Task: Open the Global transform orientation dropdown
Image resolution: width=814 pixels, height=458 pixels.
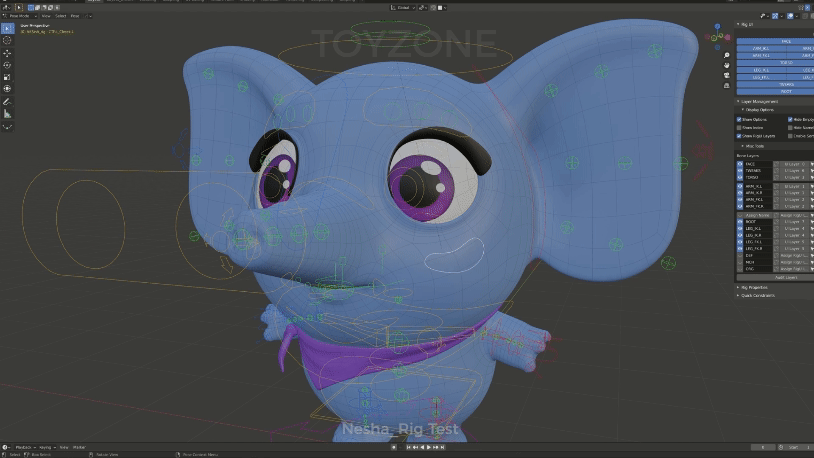Action: (x=403, y=8)
